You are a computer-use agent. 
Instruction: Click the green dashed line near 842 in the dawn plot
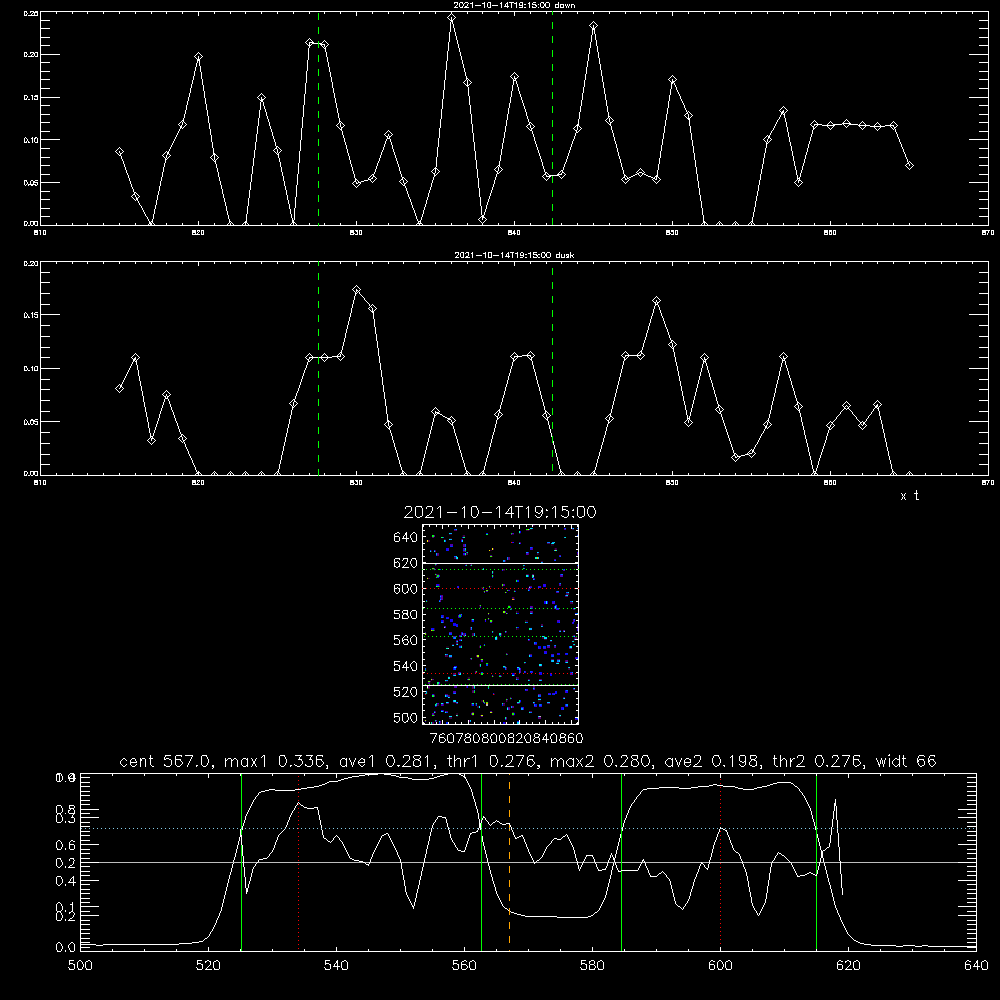(552, 118)
